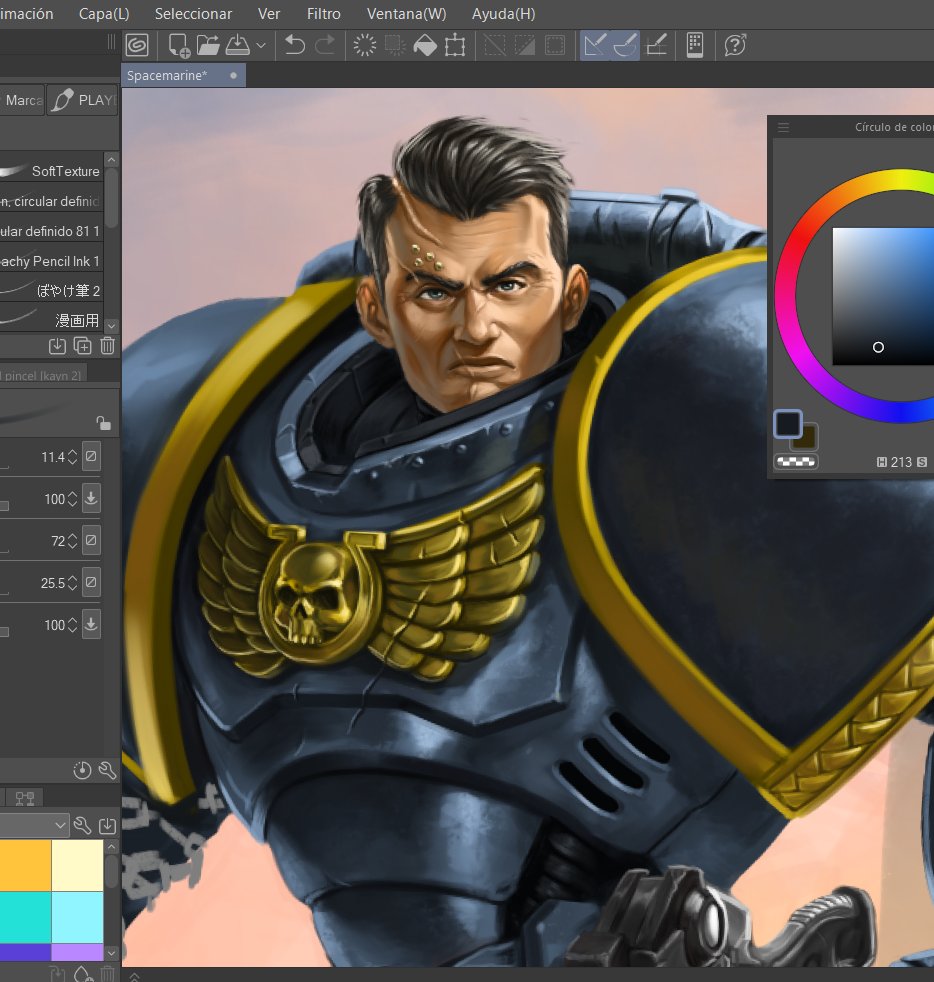This screenshot has height=982, width=934.
Task: Click the Redo arrow icon
Action: click(x=324, y=45)
